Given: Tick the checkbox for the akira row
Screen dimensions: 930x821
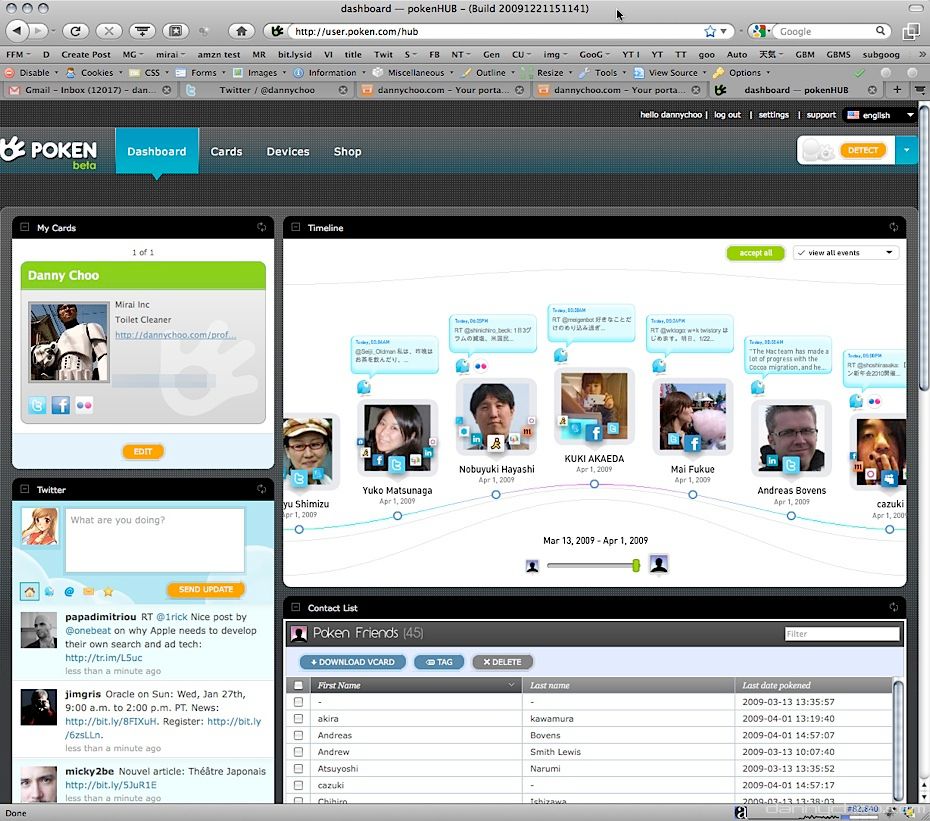Looking at the screenshot, I should pyautogui.click(x=298, y=718).
